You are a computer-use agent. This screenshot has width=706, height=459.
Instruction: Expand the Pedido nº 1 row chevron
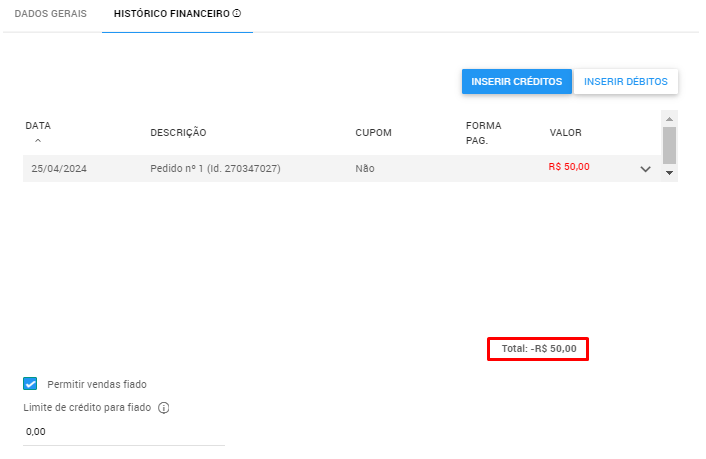coord(645,169)
